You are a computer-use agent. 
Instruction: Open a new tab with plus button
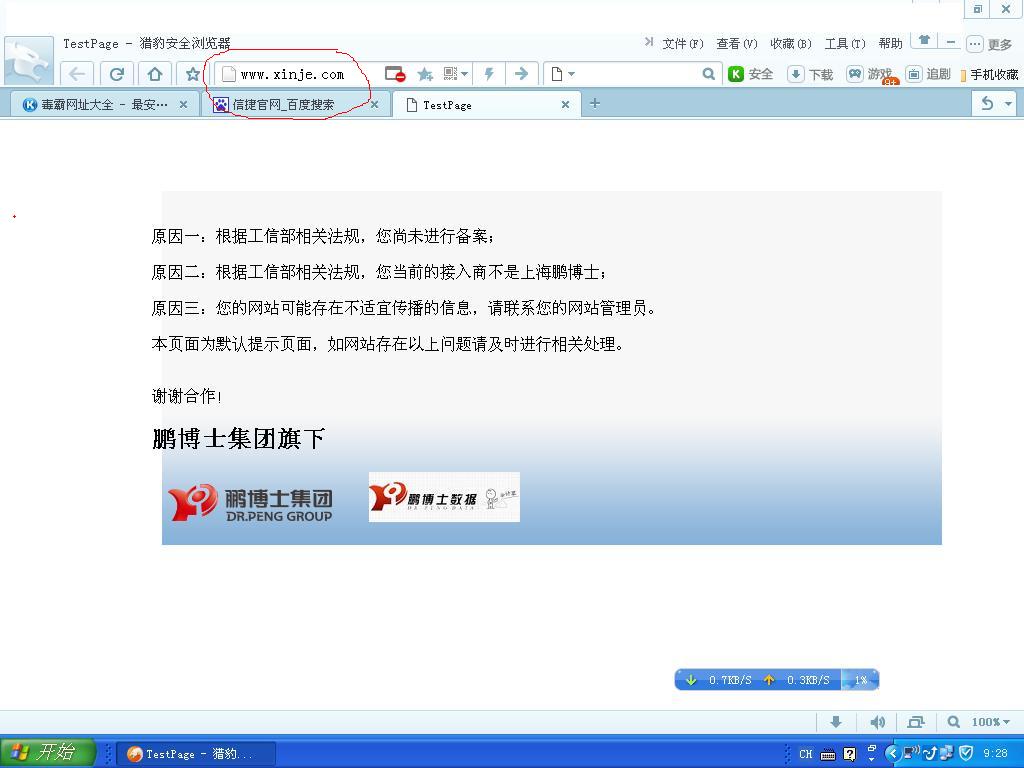(x=594, y=103)
